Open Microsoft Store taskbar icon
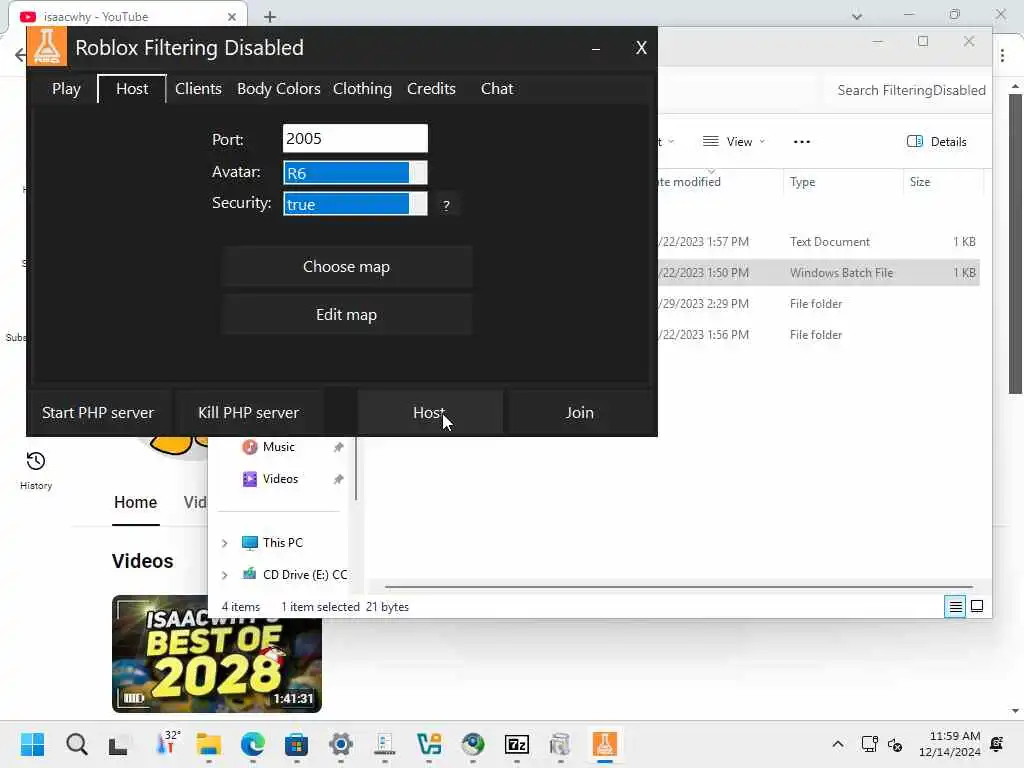This screenshot has height=768, width=1024. pyautogui.click(x=296, y=744)
